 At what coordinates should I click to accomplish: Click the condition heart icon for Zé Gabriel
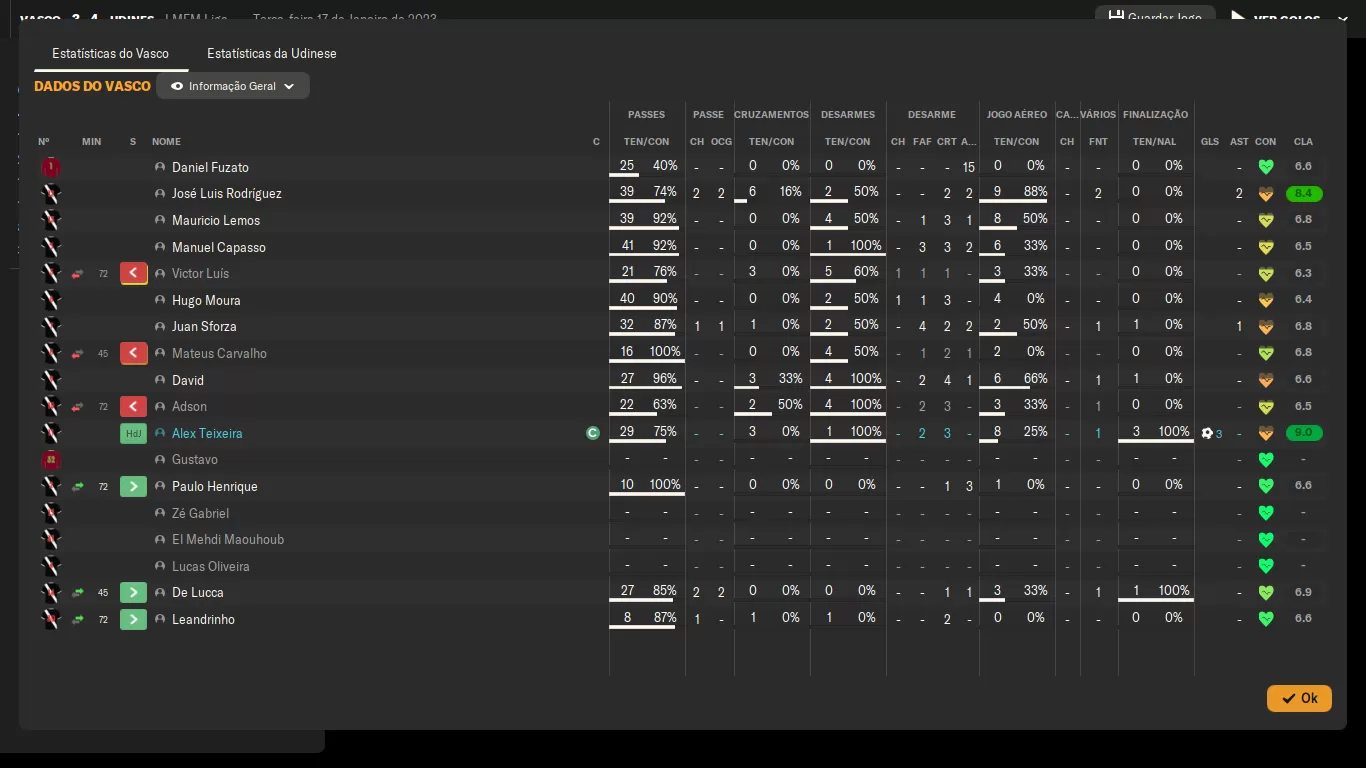[1265, 513]
